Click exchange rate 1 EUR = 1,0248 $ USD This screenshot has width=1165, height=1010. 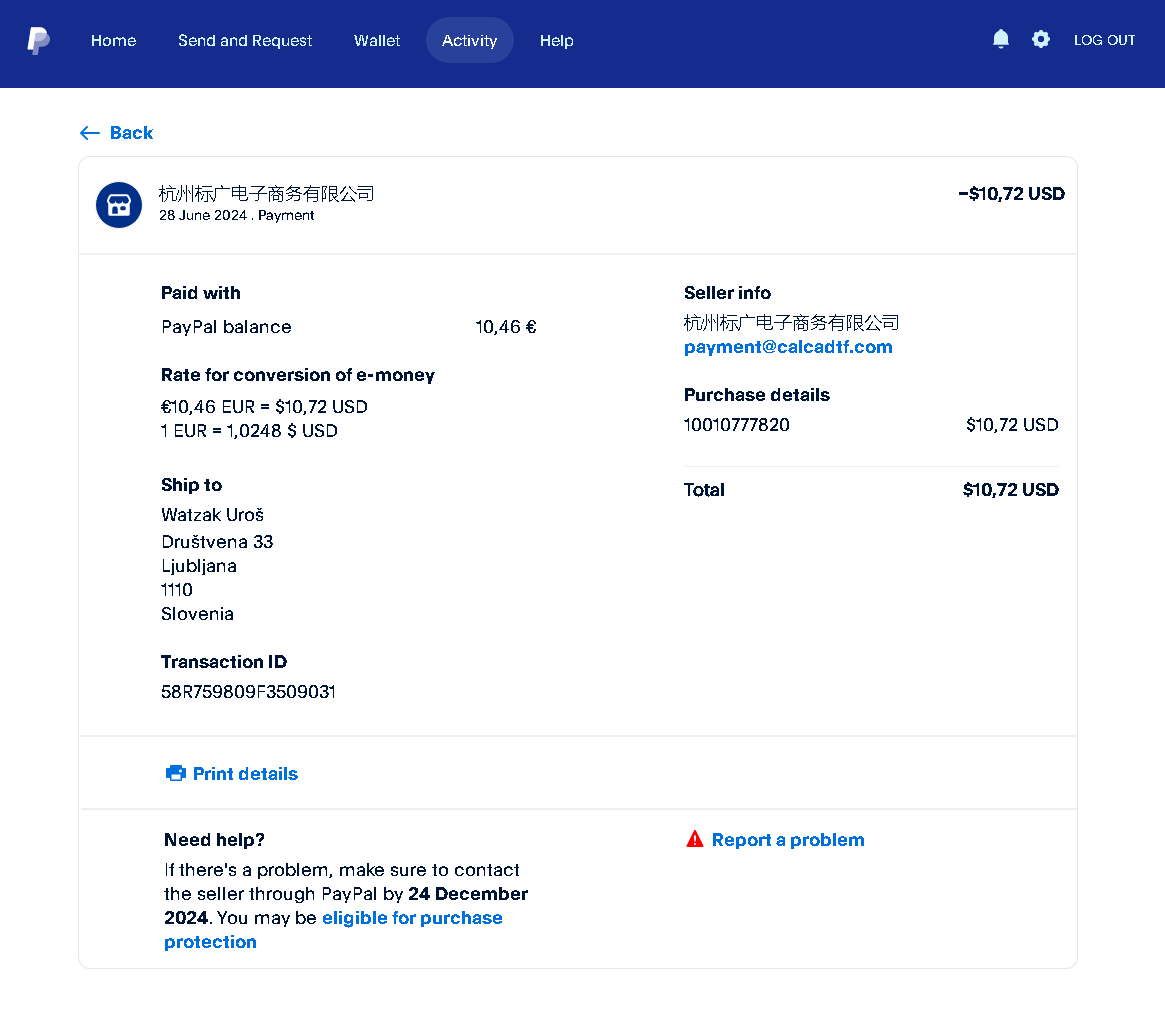[x=249, y=431]
